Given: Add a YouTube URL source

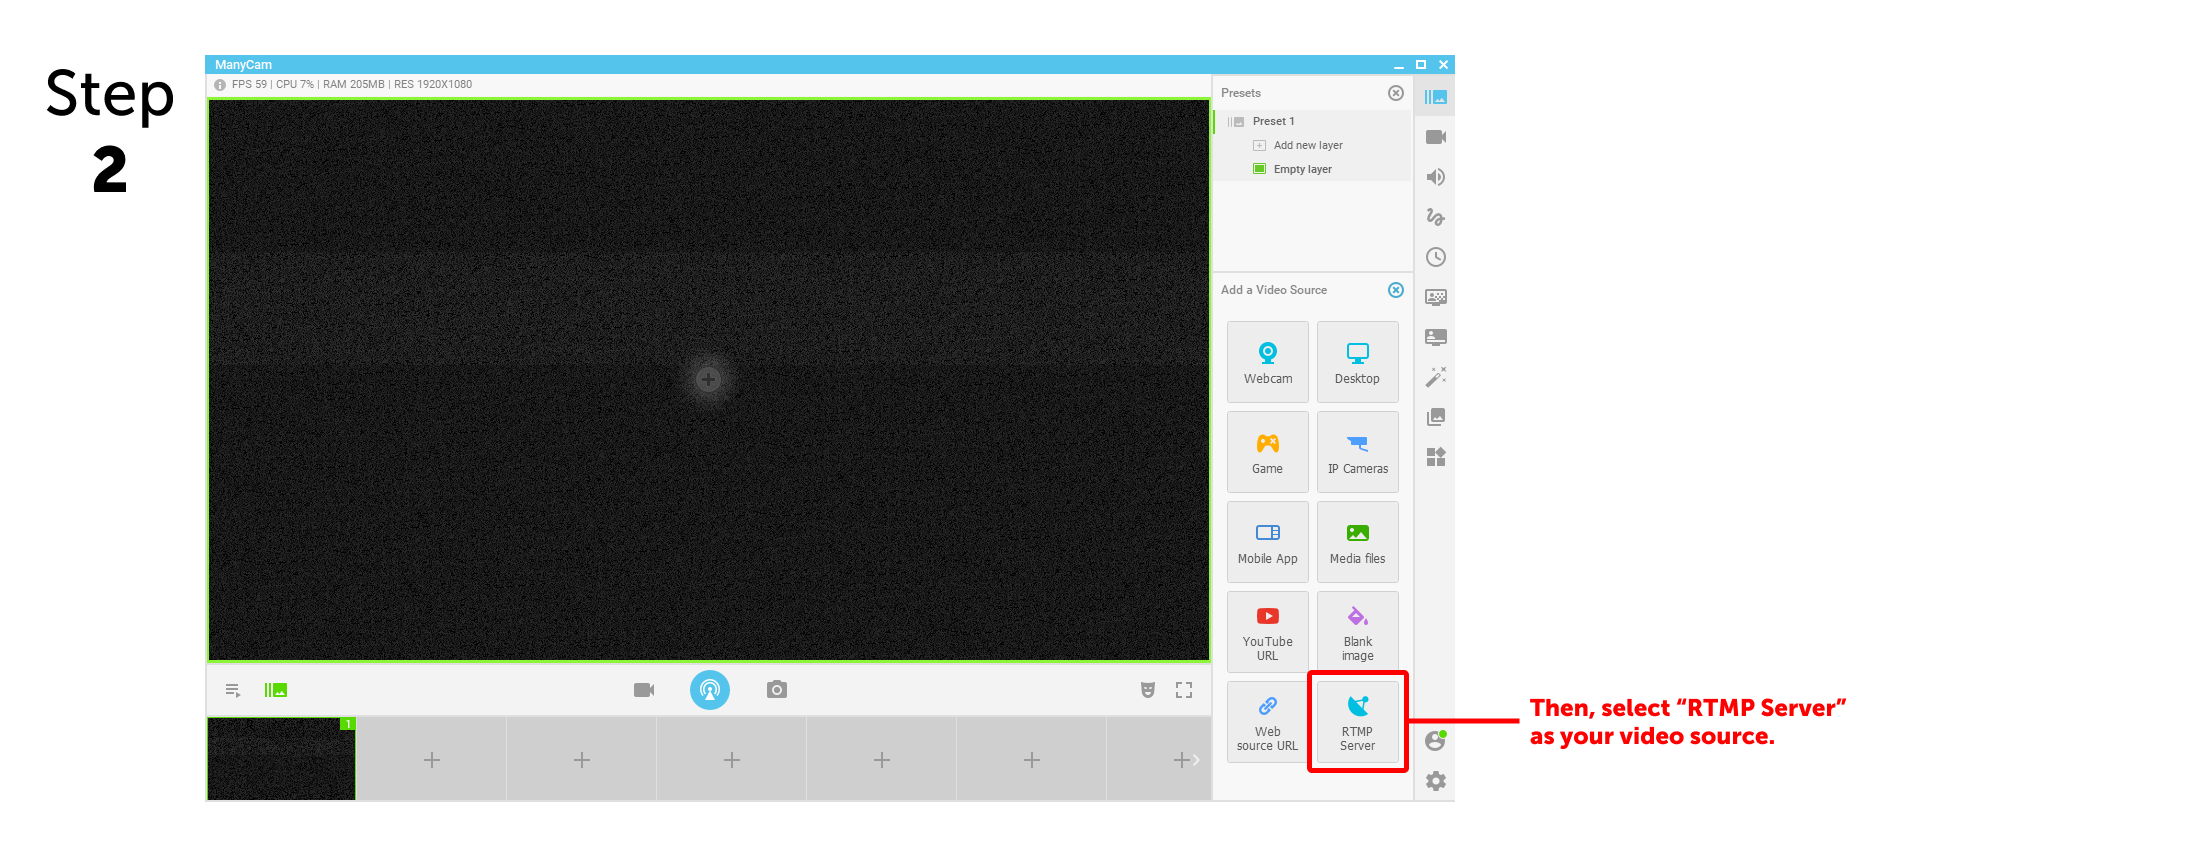Looking at the screenshot, I should pyautogui.click(x=1267, y=632).
